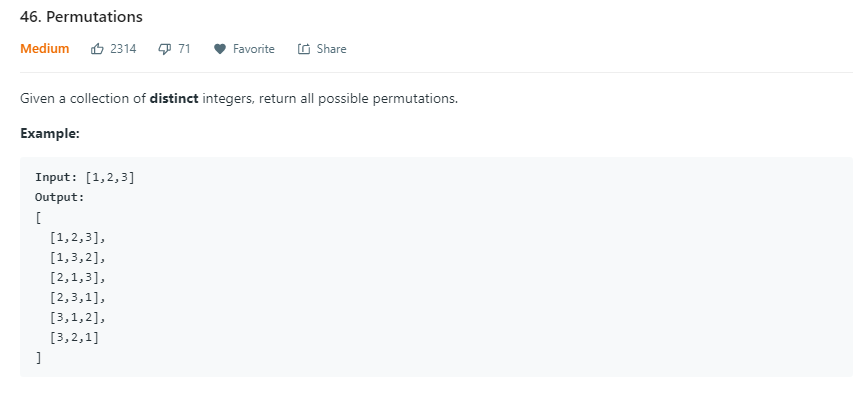
Task: Click the heart Favorite icon
Action: 219,49
